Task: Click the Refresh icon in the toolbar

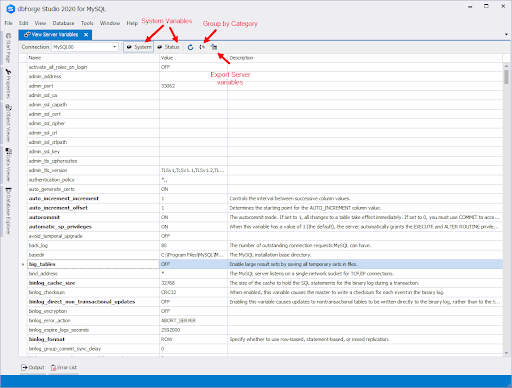Action: 190,47
